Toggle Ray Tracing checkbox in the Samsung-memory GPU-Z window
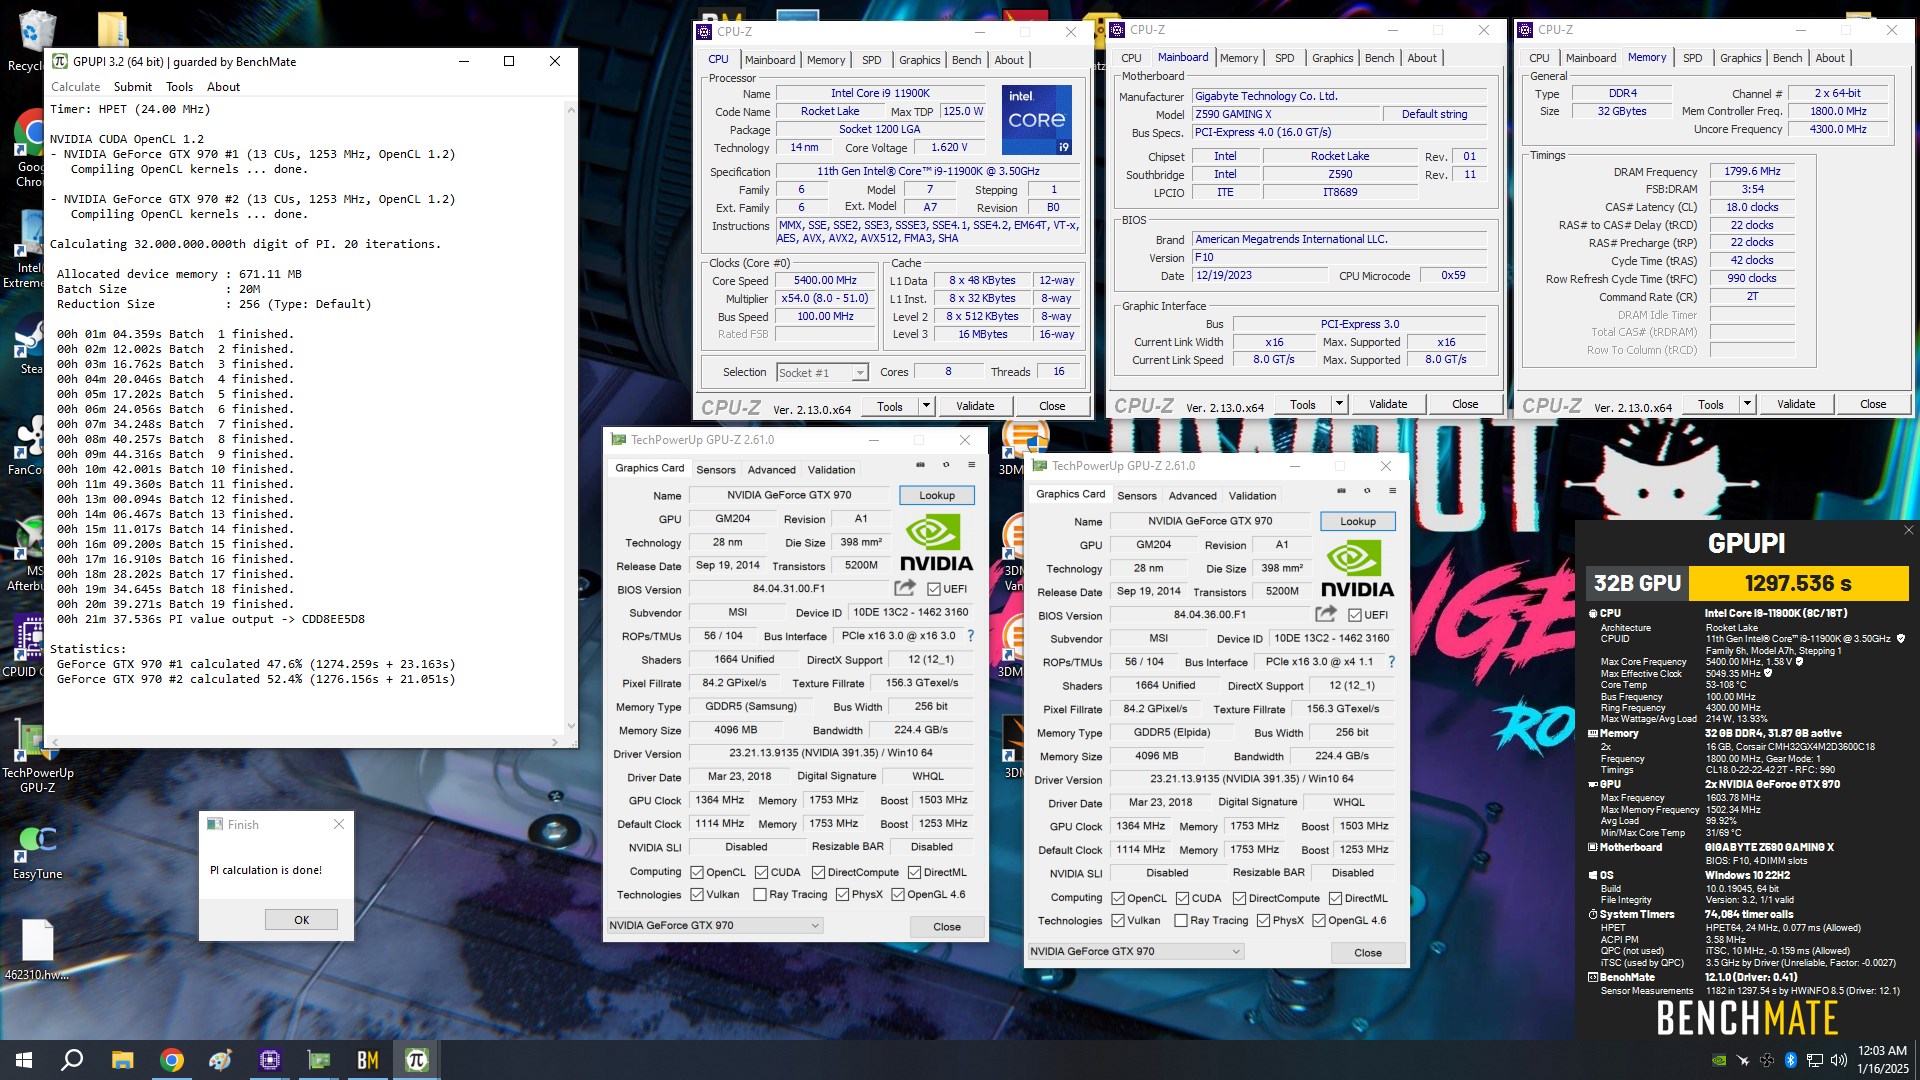1920x1080 pixels. pos(760,895)
